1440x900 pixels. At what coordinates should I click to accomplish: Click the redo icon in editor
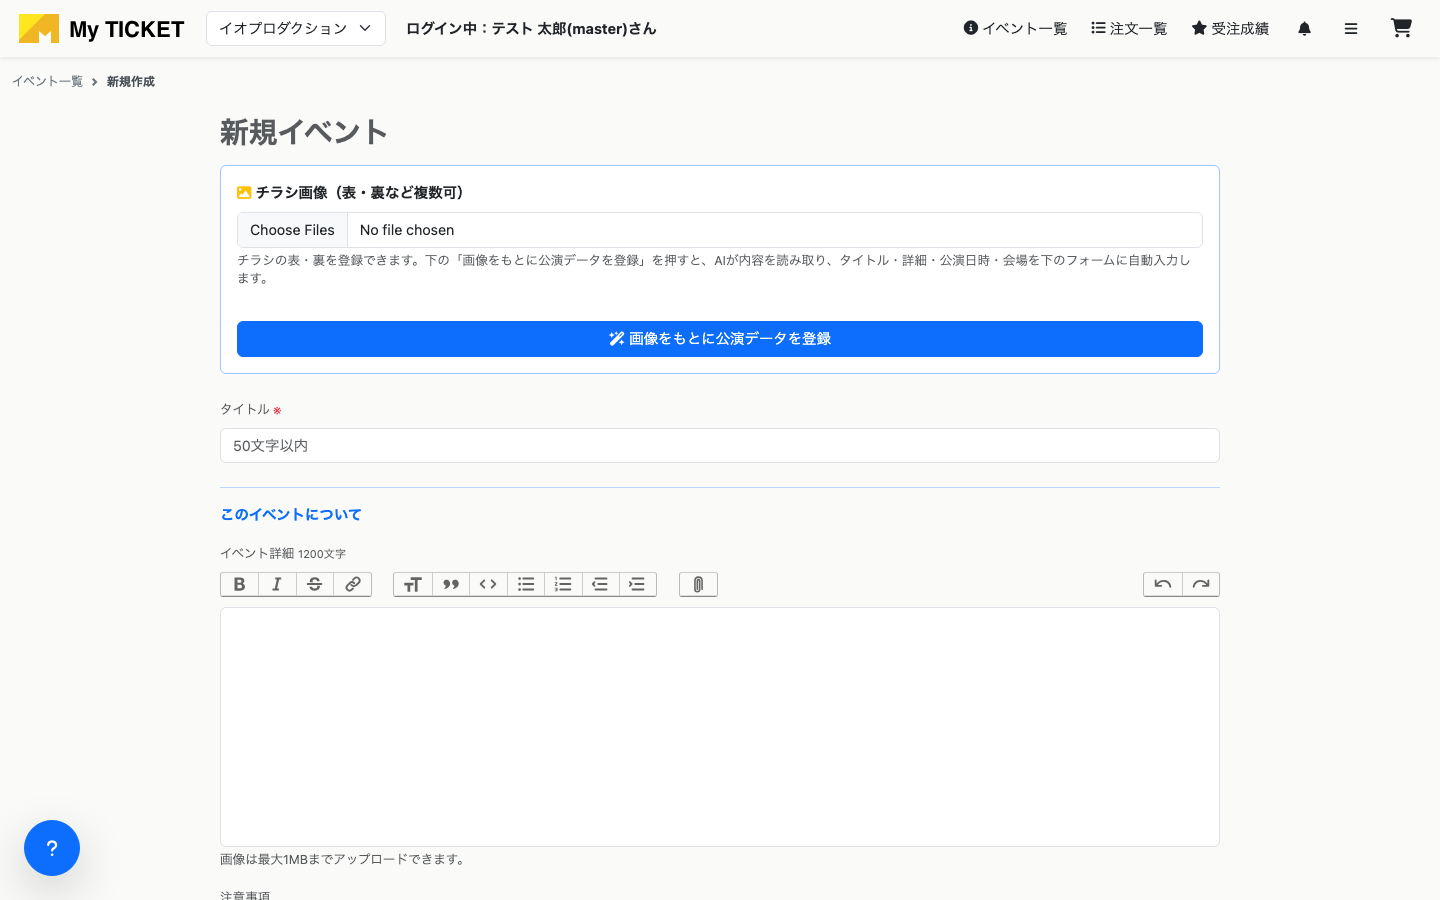(x=1201, y=584)
